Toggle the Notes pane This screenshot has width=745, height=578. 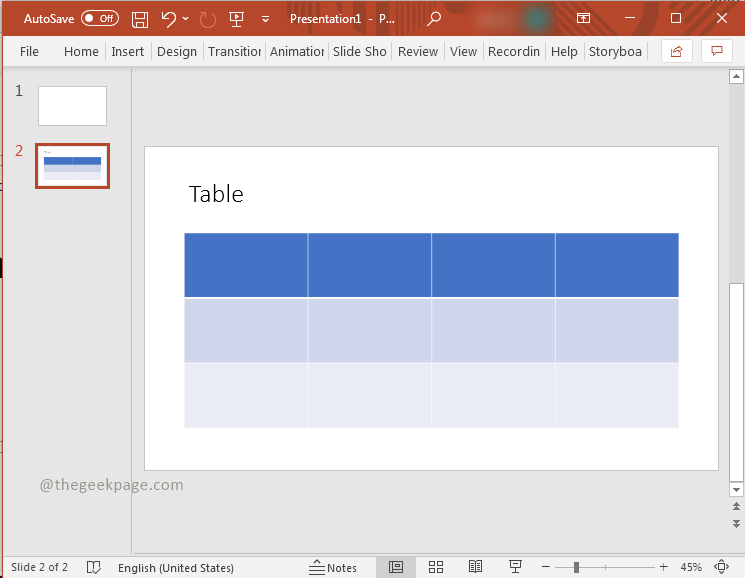click(x=333, y=567)
